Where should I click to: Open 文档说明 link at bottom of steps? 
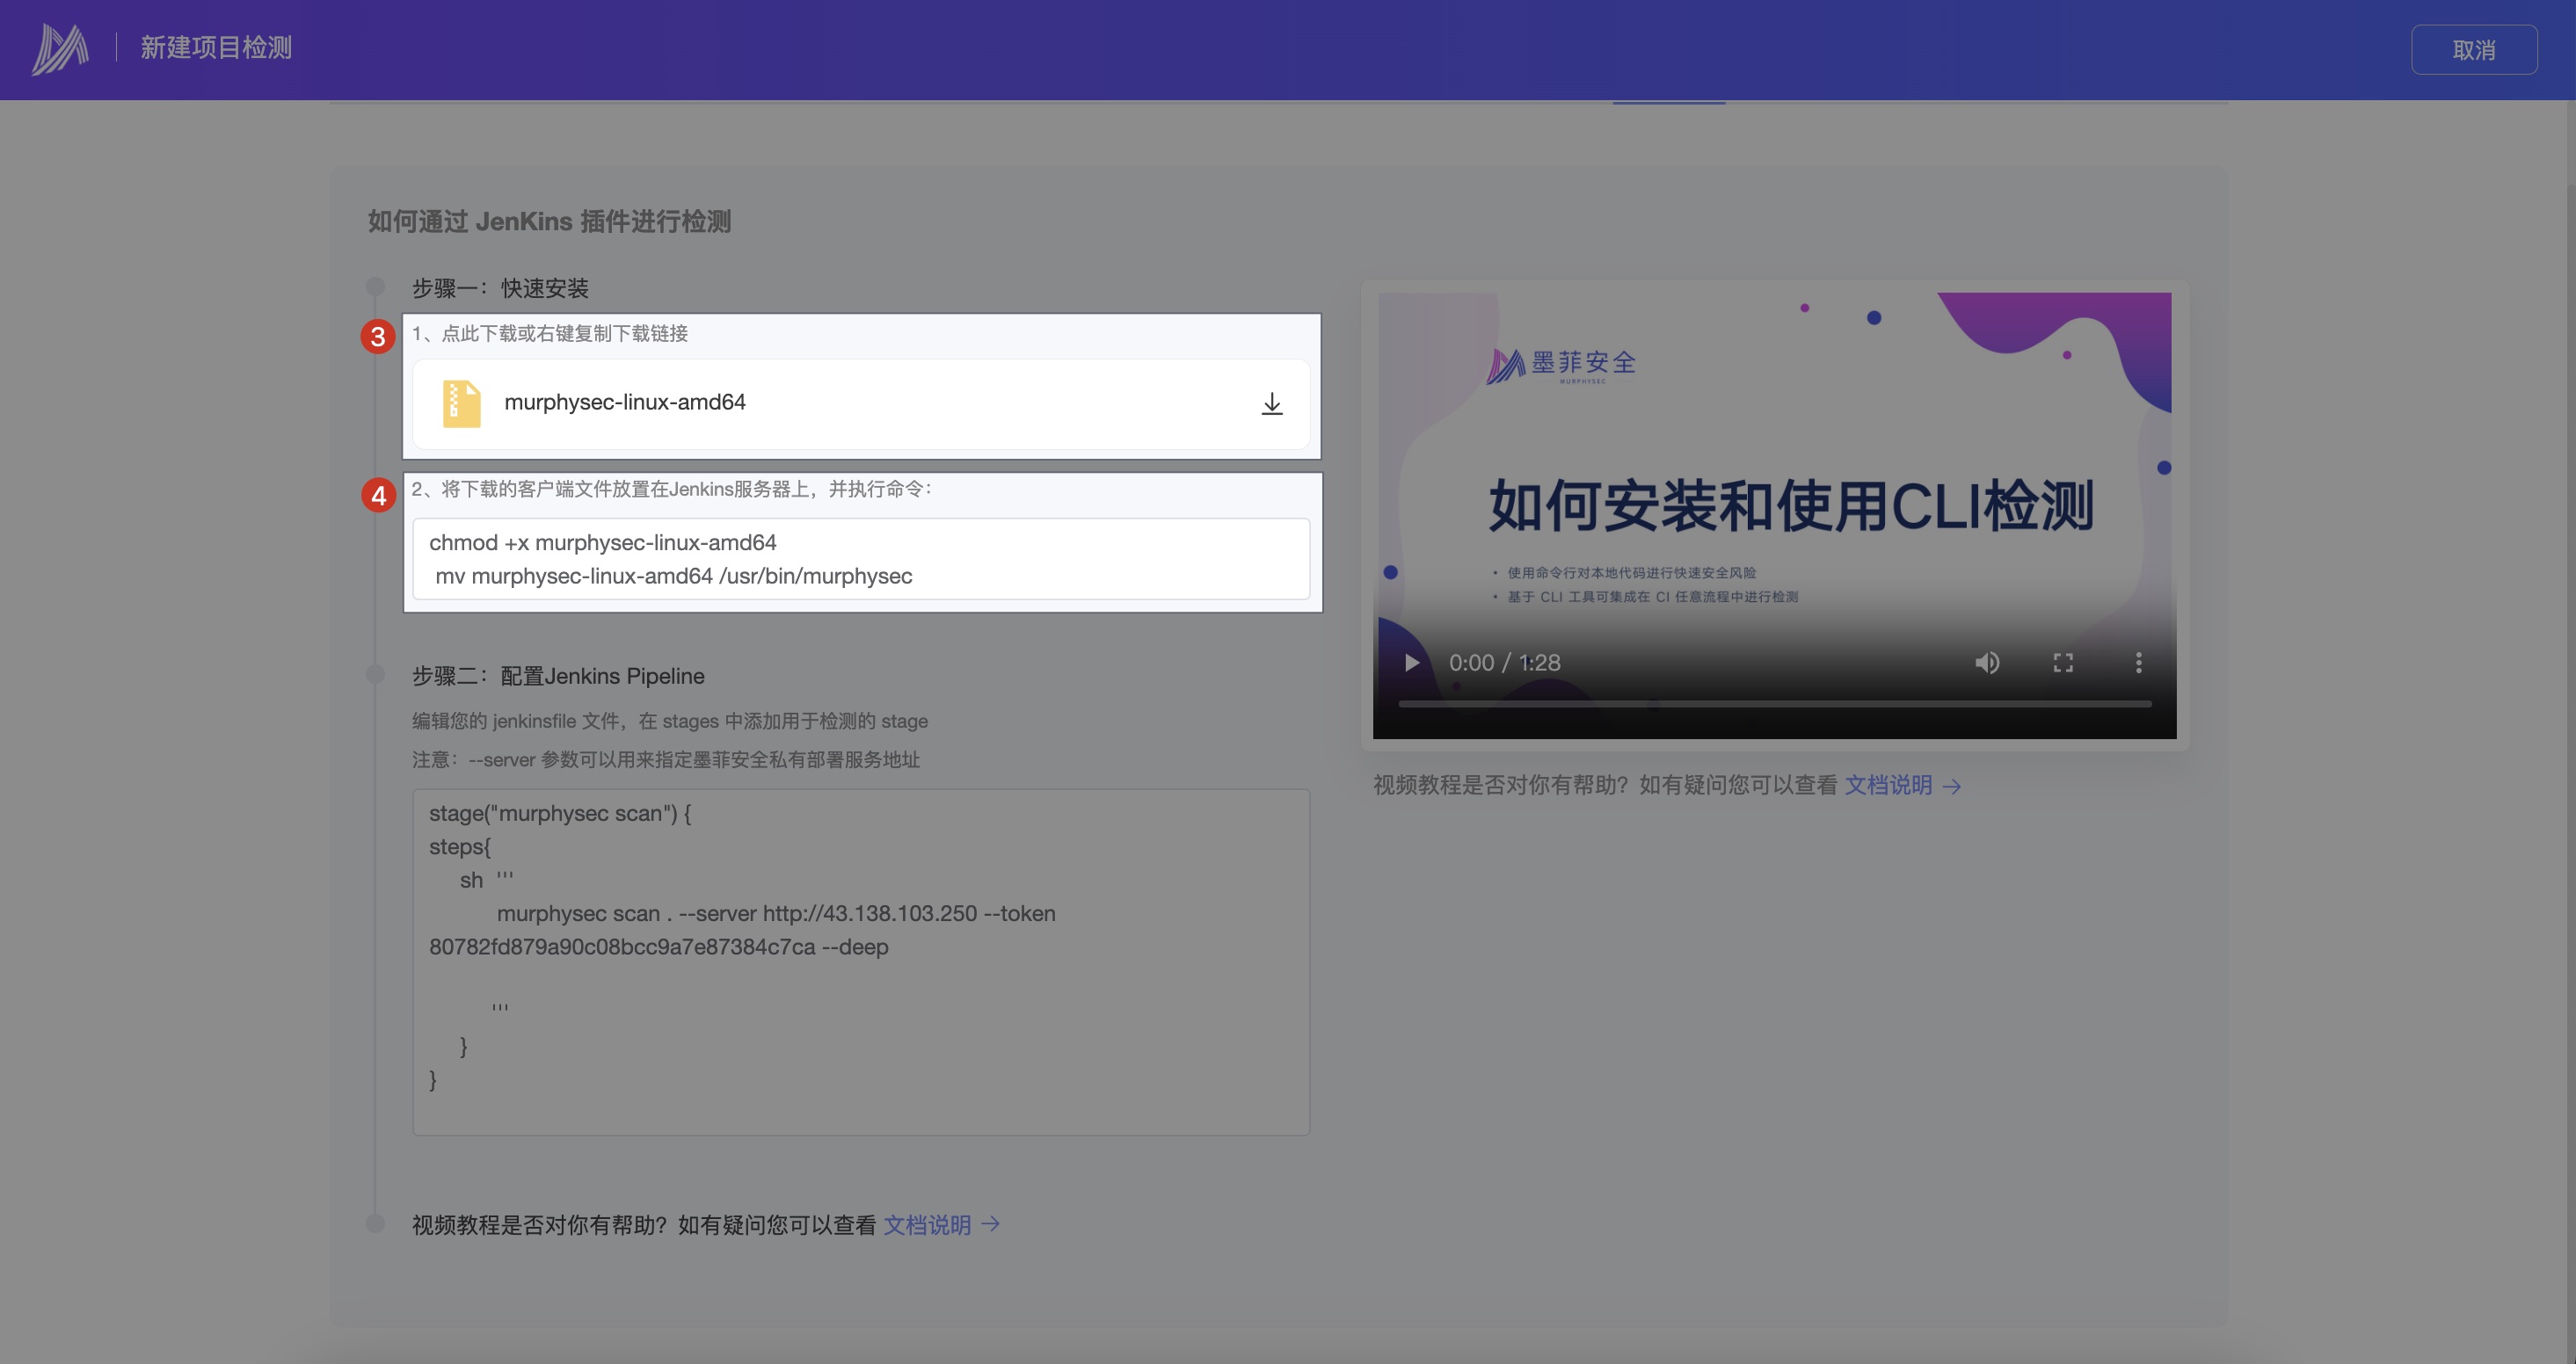coord(926,1224)
